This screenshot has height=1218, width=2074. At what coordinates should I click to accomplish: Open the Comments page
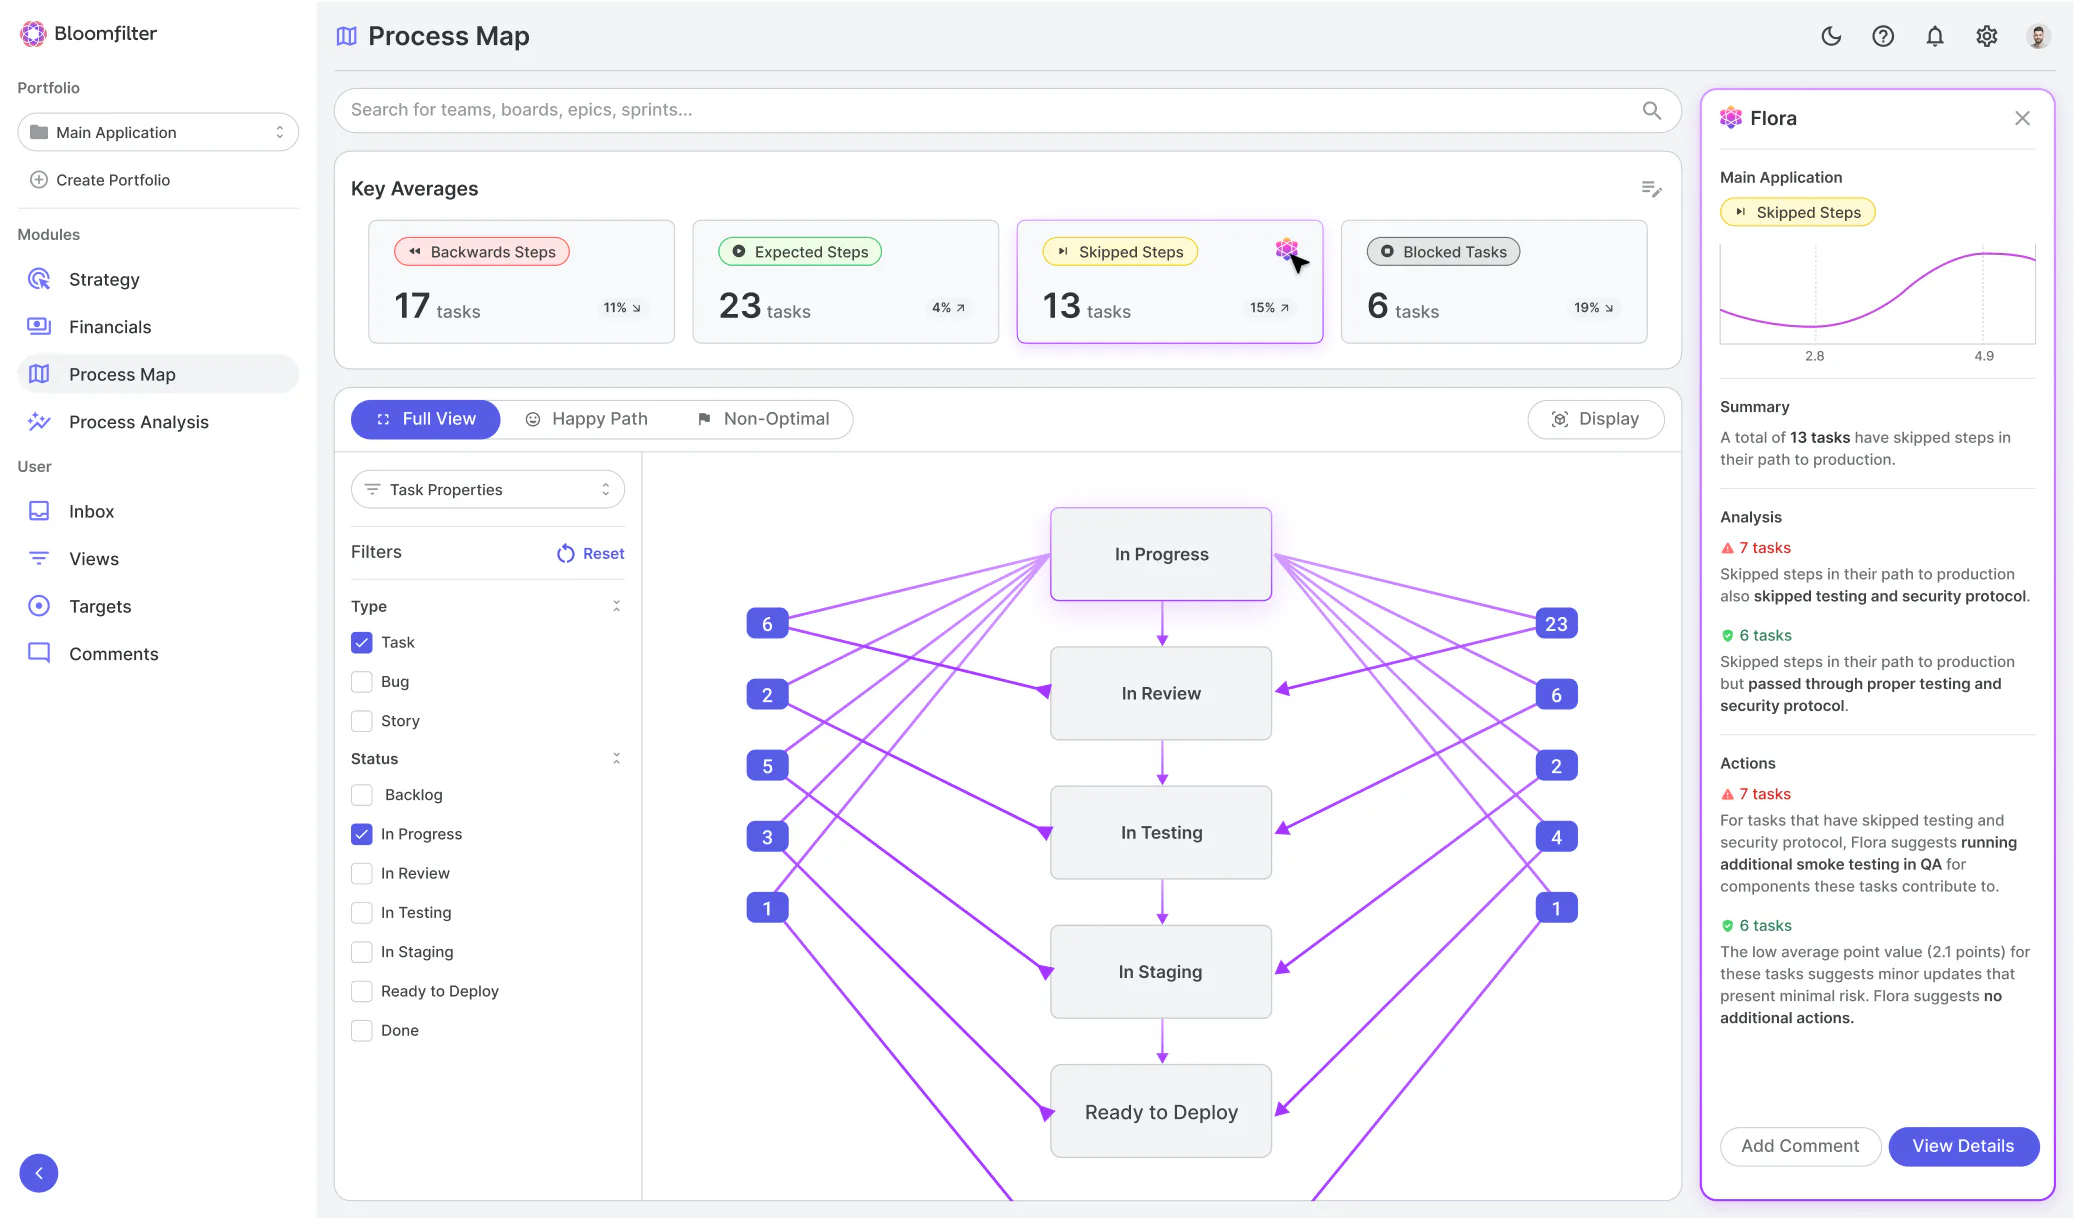point(158,654)
